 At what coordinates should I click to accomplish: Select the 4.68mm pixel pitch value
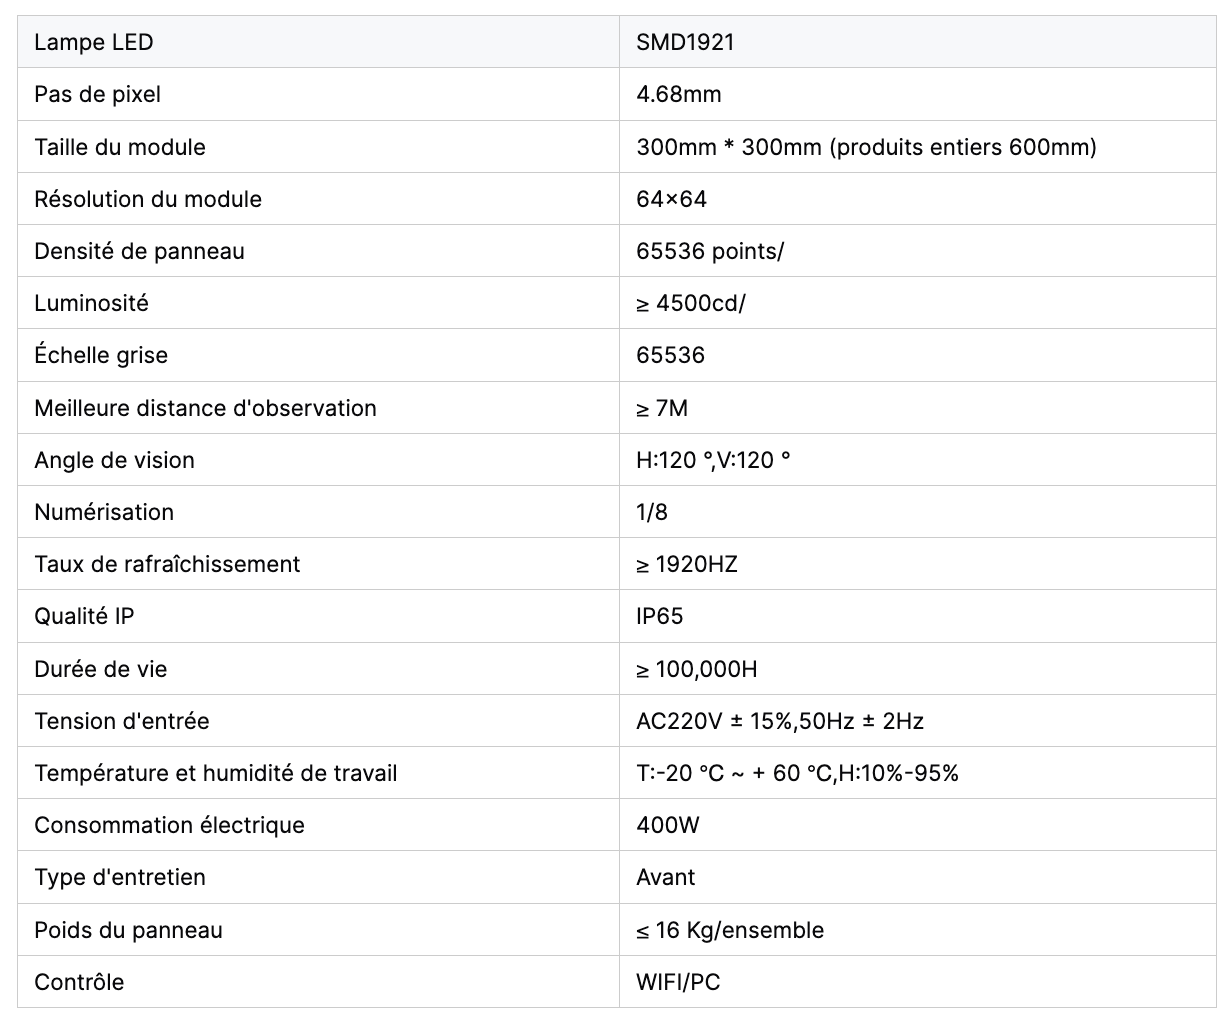point(678,94)
